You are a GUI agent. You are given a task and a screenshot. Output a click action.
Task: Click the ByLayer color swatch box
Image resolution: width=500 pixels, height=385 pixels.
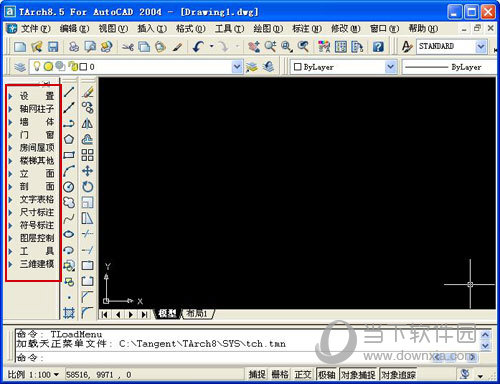[x=297, y=67]
